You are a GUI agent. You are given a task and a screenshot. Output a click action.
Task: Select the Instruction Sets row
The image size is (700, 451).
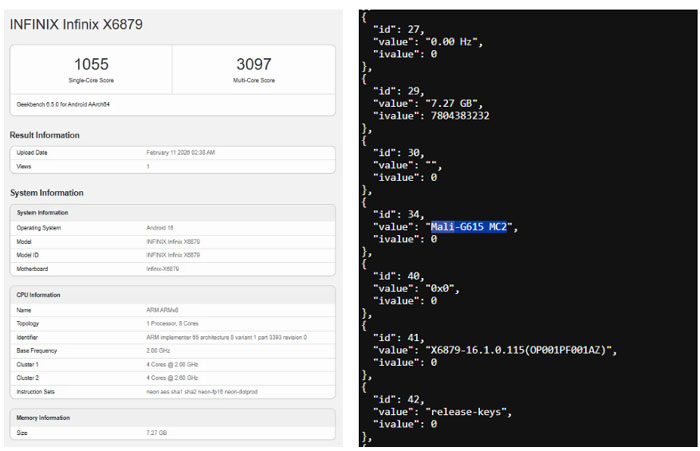pos(172,391)
